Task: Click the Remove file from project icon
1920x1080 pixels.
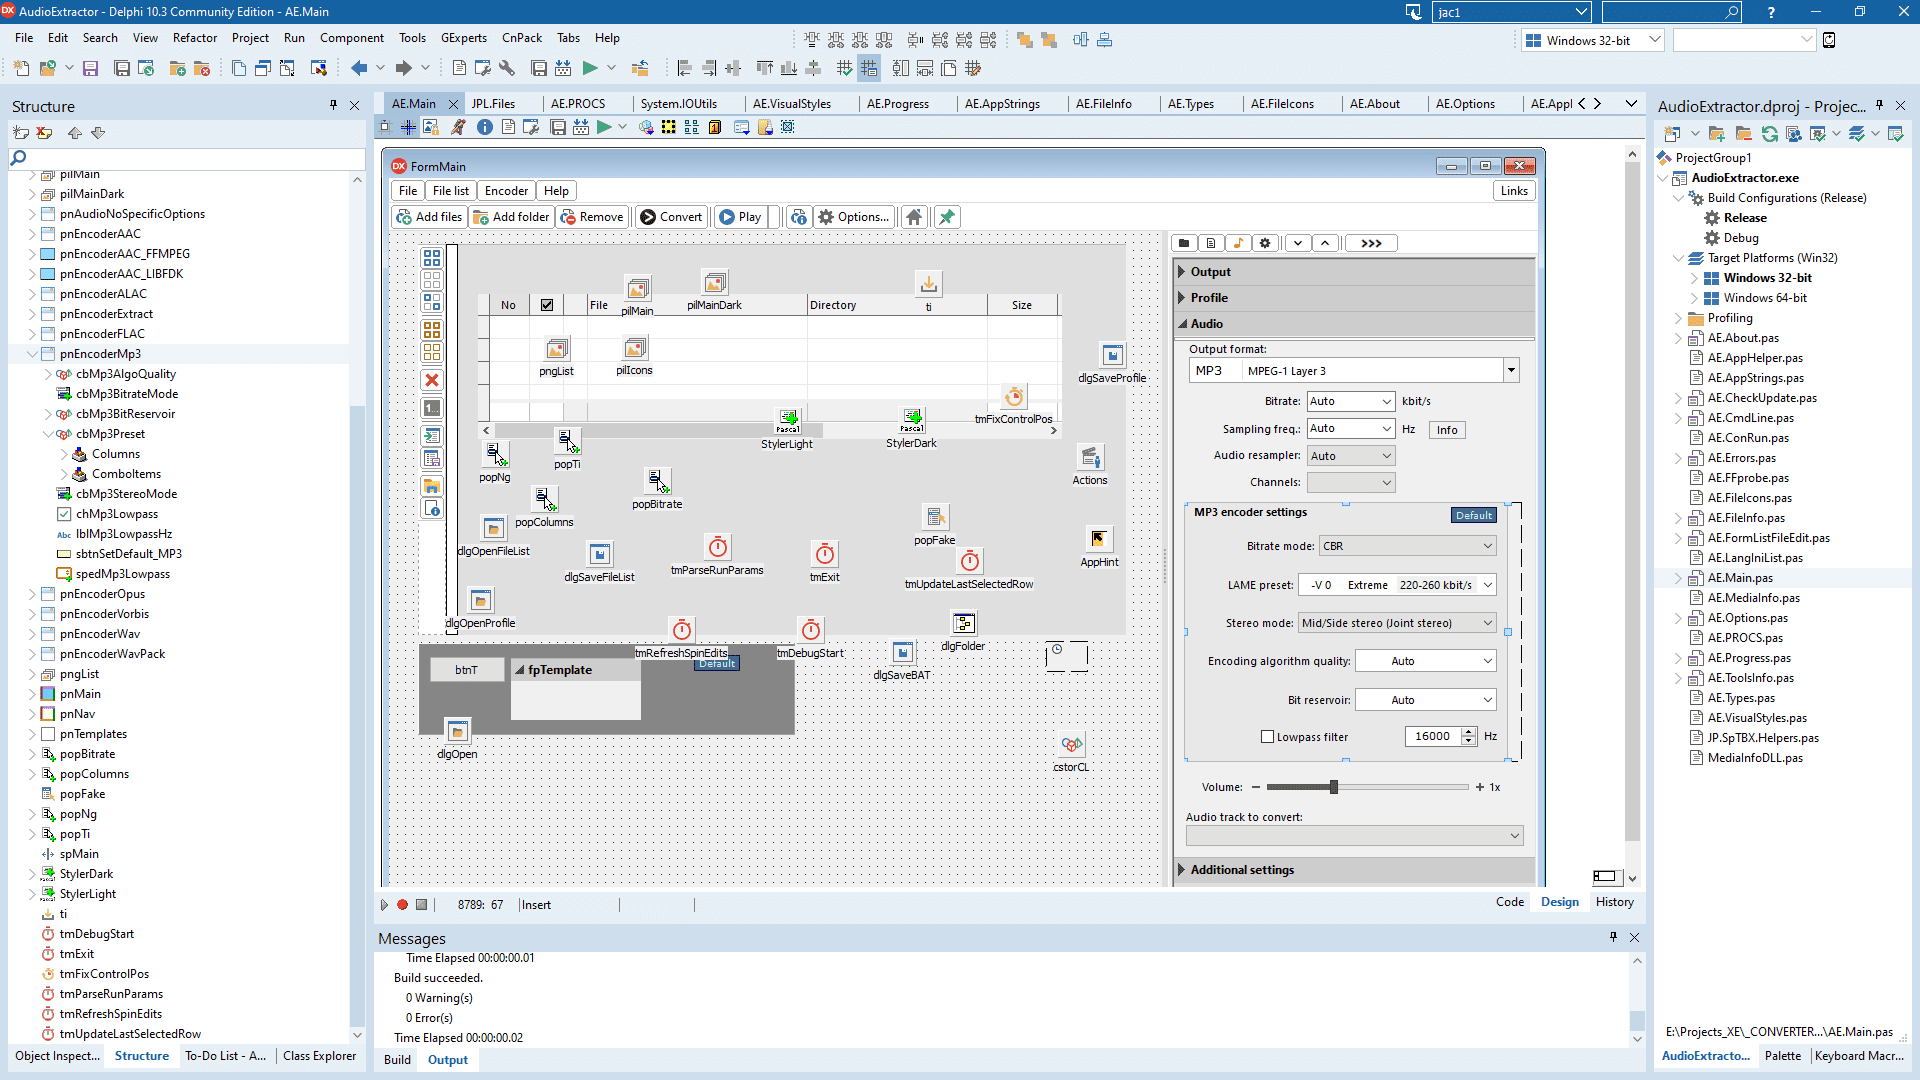Action: point(202,68)
